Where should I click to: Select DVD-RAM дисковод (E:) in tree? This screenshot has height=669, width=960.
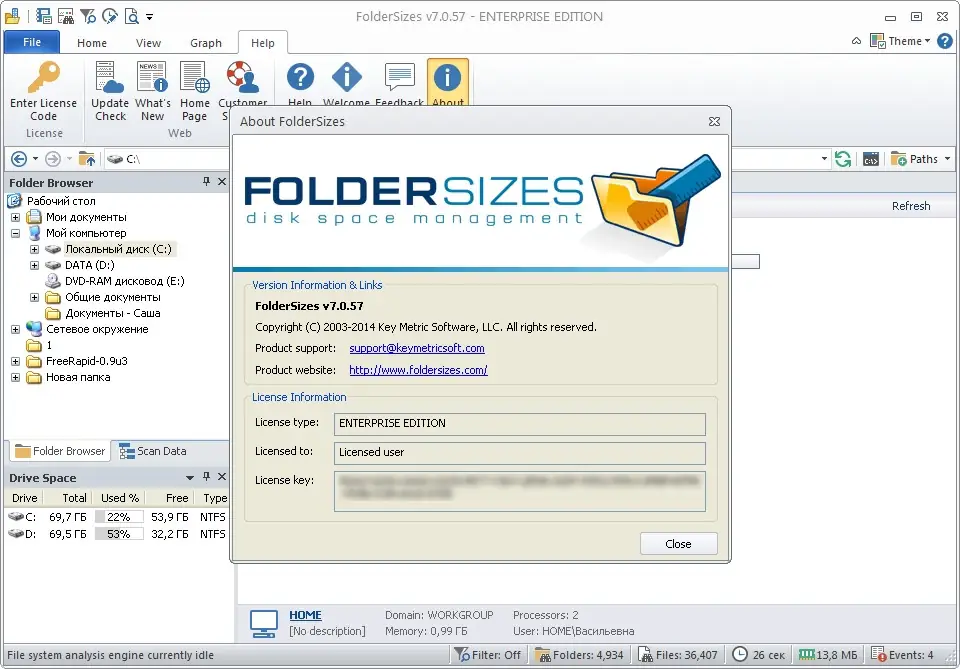pos(124,281)
